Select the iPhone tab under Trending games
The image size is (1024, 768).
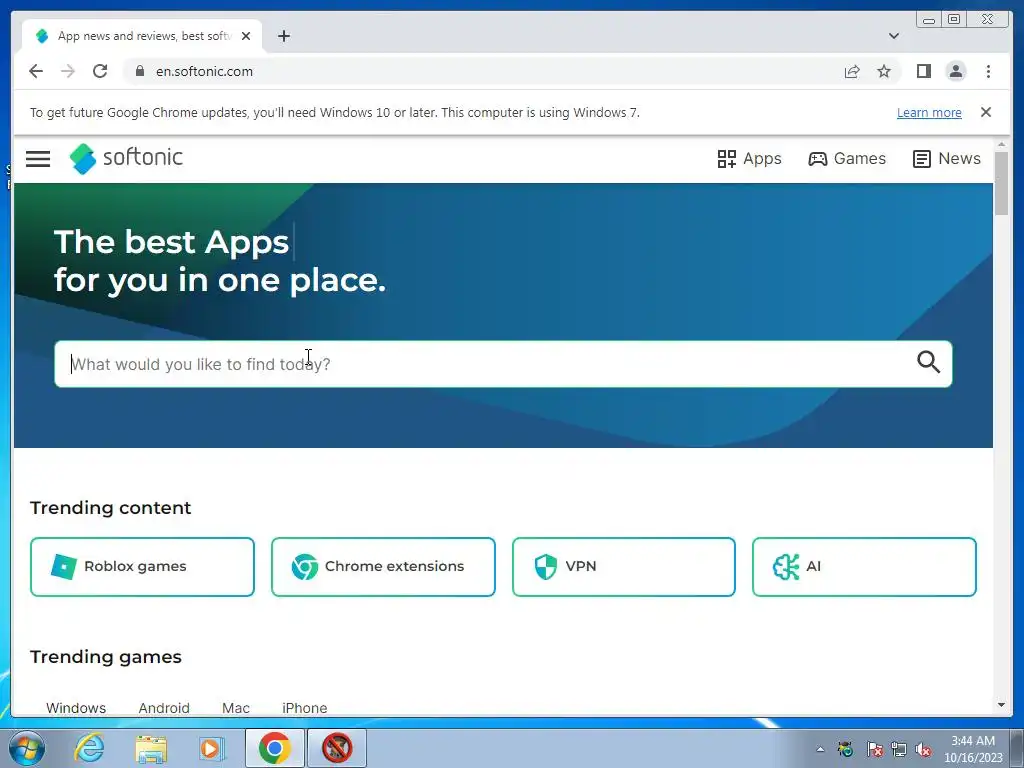click(x=304, y=708)
